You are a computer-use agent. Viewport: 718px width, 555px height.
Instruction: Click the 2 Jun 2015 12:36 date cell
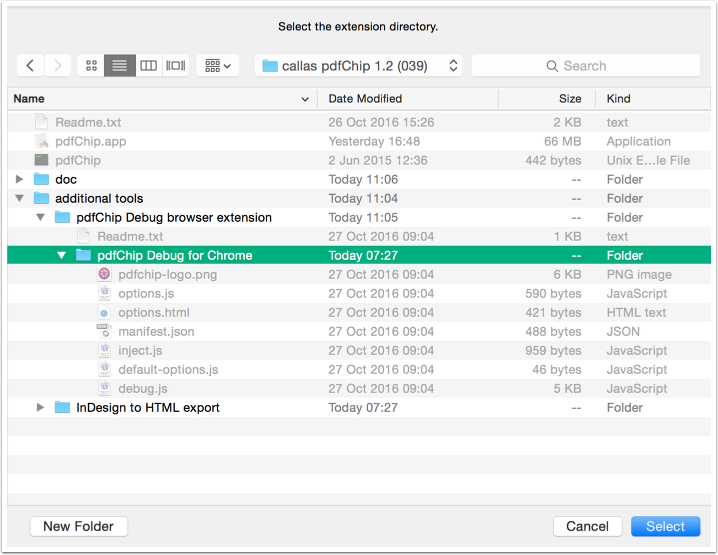378,160
